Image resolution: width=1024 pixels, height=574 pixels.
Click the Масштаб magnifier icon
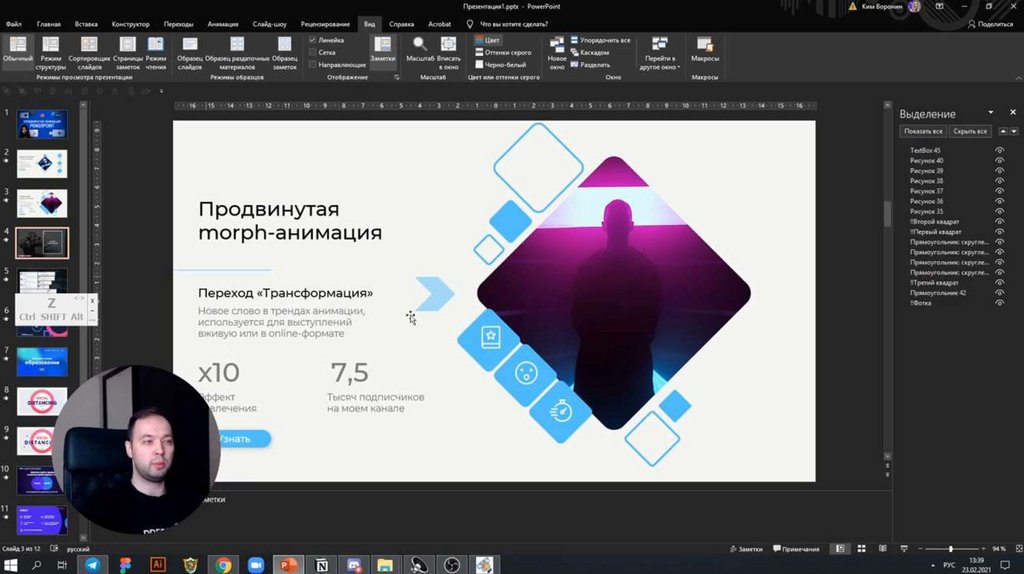pos(420,45)
